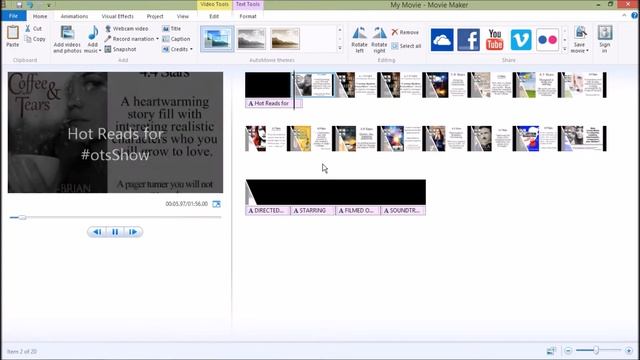
Task: Share the movie to Vimeo
Action: click(x=521, y=40)
